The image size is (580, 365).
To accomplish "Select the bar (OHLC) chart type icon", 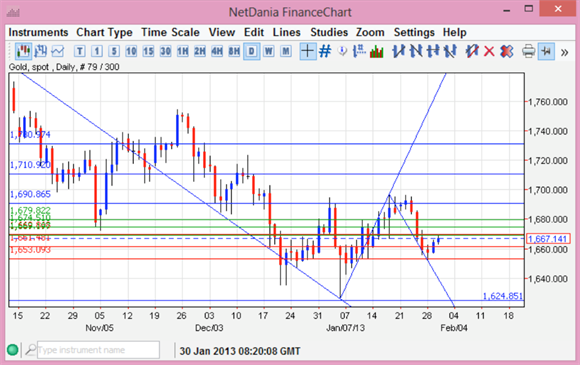I will coord(40,51).
